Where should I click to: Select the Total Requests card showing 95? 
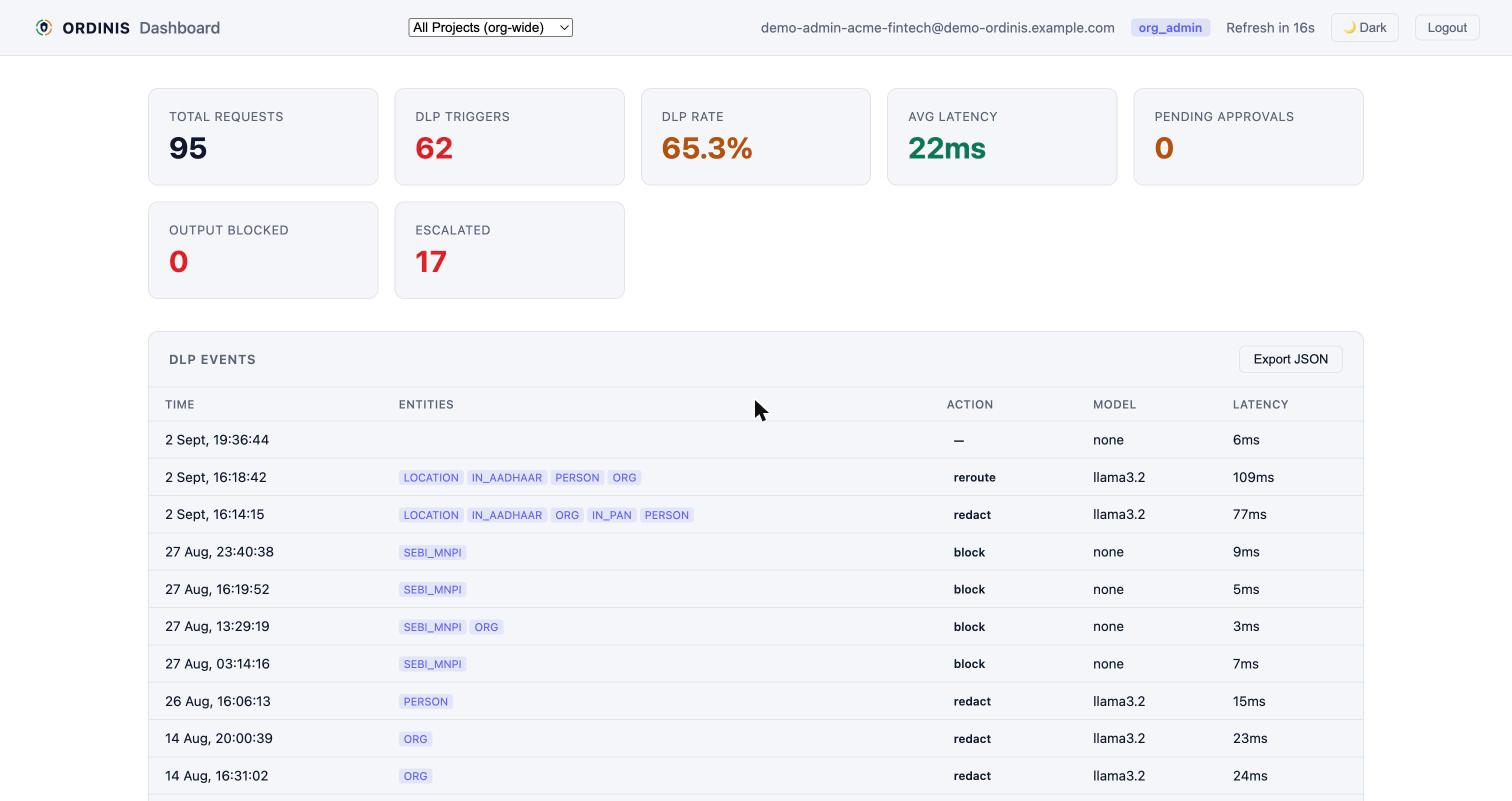pyautogui.click(x=263, y=137)
